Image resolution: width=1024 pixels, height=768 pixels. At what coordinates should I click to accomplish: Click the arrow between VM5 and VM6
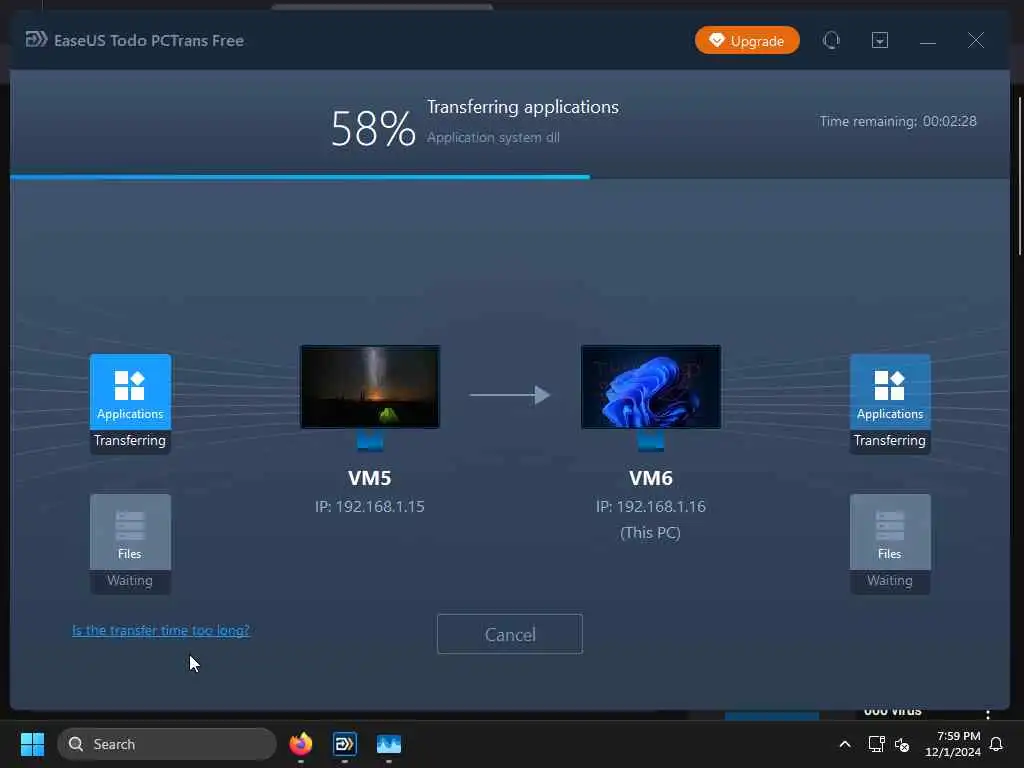tap(510, 394)
